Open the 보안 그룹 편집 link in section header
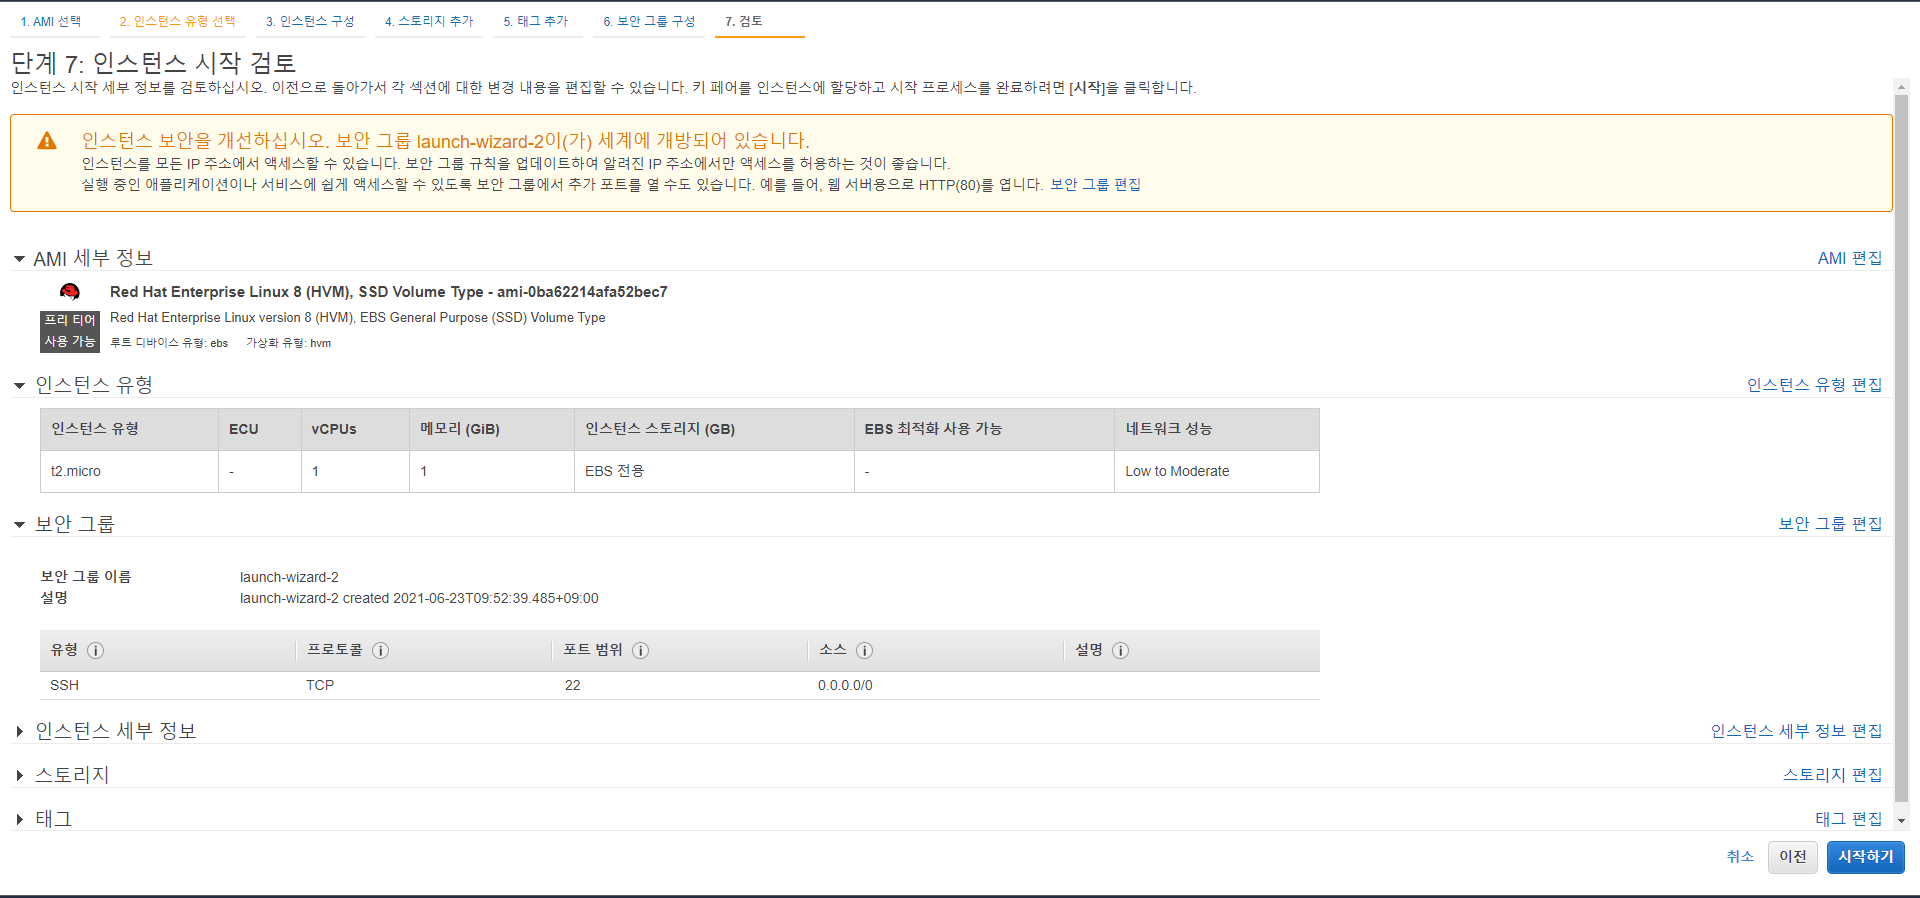 pyautogui.click(x=1830, y=524)
